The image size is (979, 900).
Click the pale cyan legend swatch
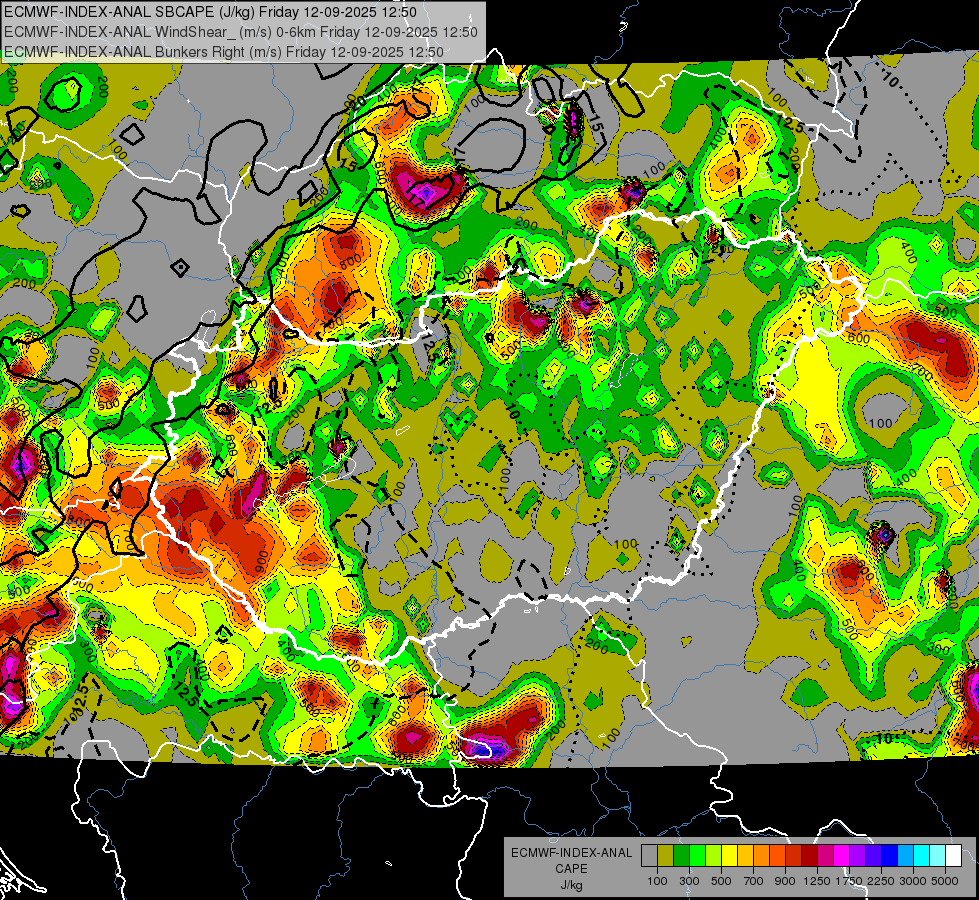pyautogui.click(x=938, y=855)
